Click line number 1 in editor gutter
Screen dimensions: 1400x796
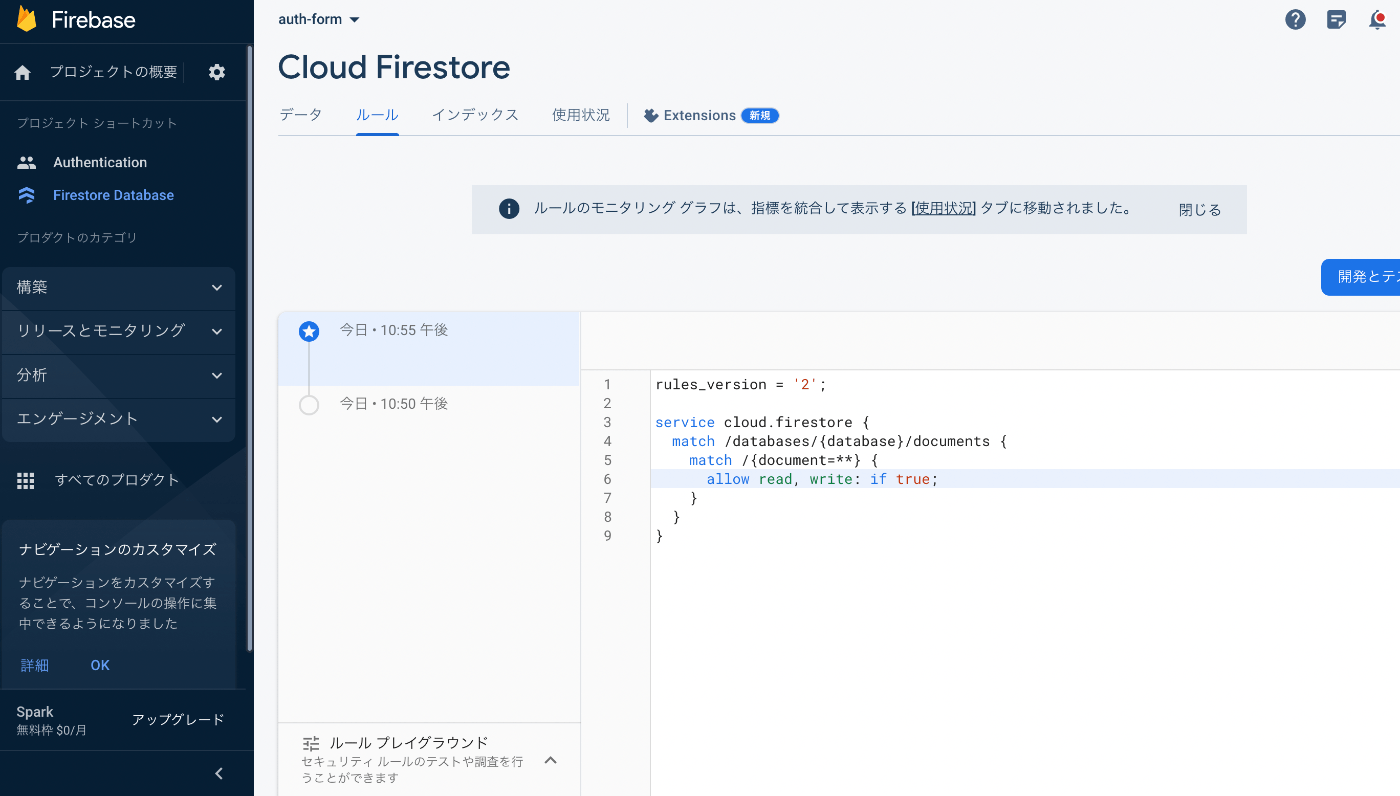point(607,384)
